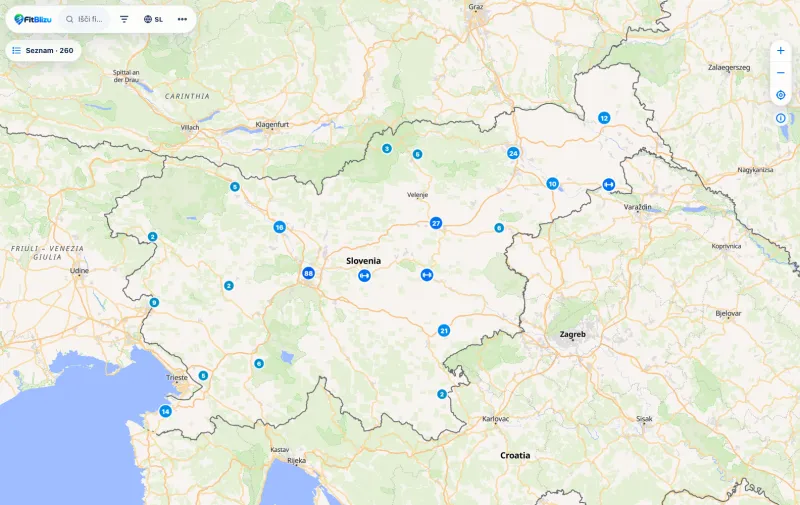Open the SL language selector
Viewport: 800px width, 505px height.
tap(153, 19)
